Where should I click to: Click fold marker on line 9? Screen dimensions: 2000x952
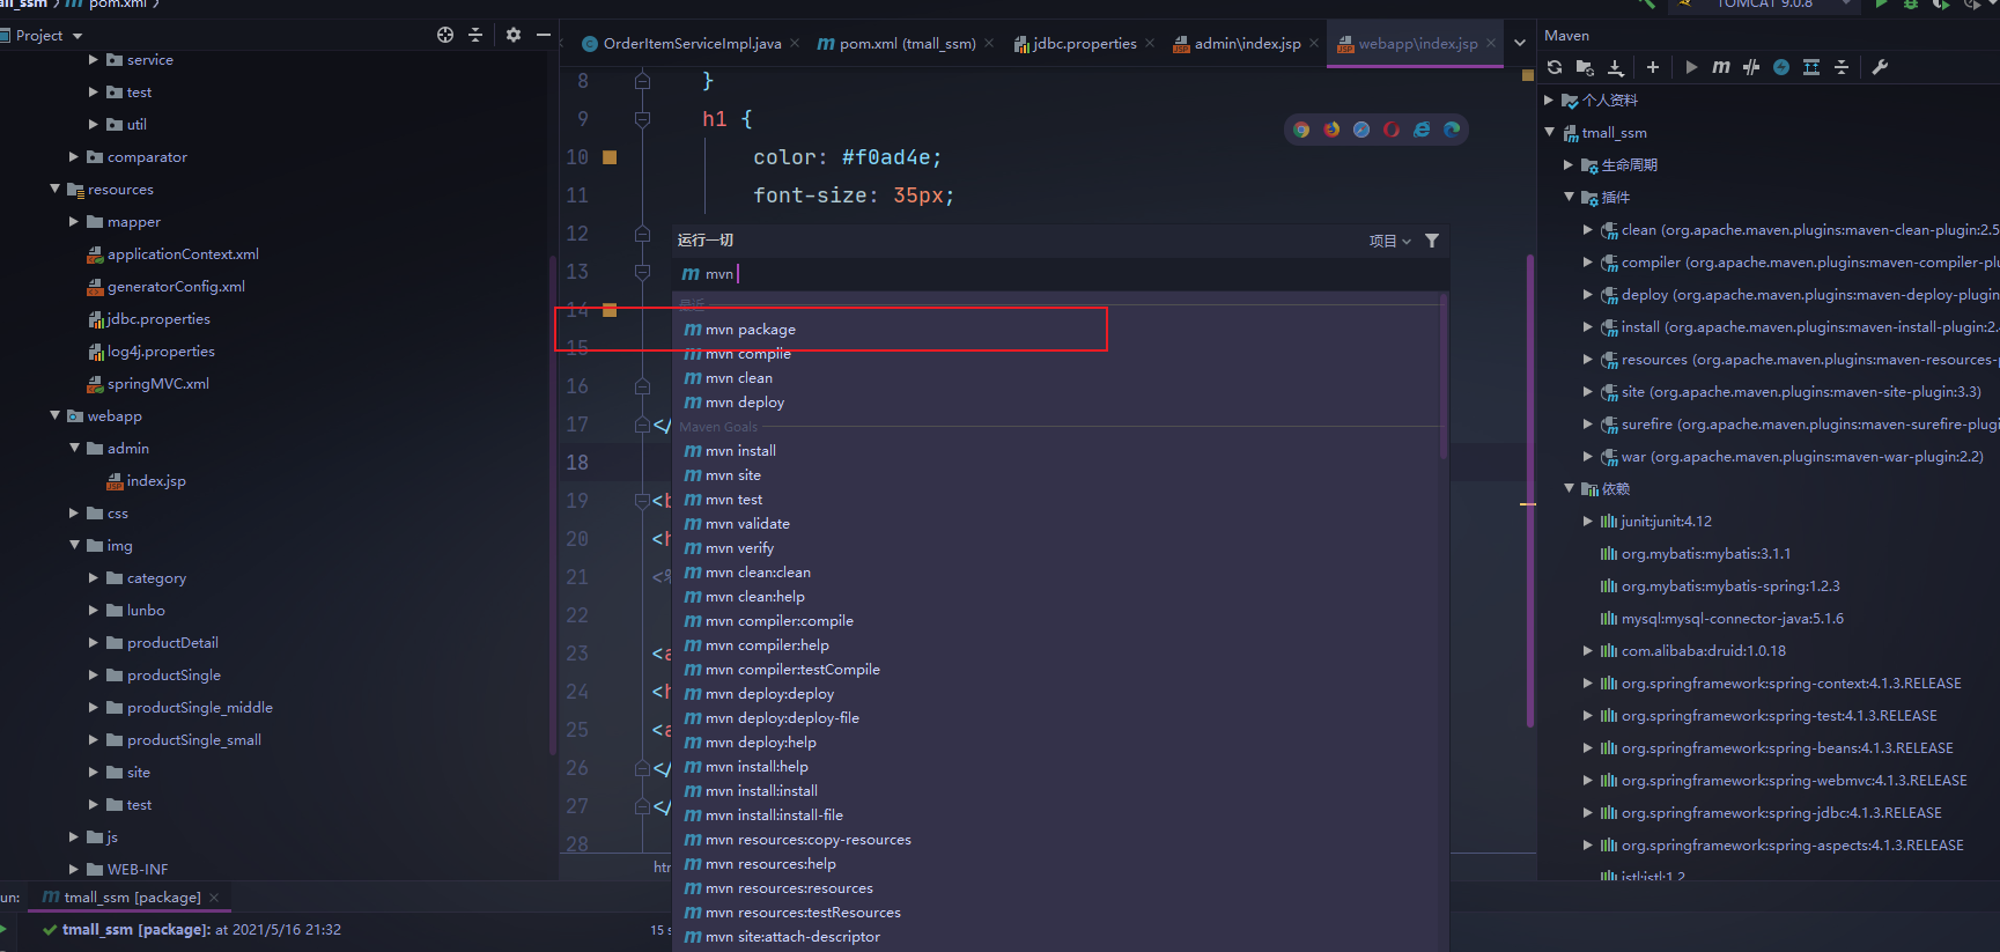pos(642,119)
